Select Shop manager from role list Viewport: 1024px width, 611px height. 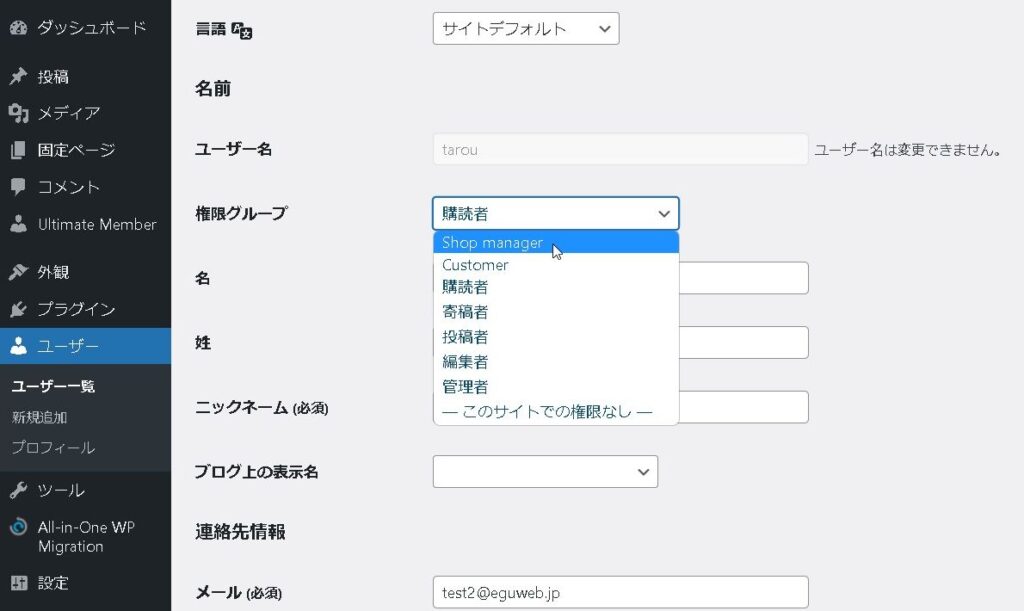[x=493, y=243]
